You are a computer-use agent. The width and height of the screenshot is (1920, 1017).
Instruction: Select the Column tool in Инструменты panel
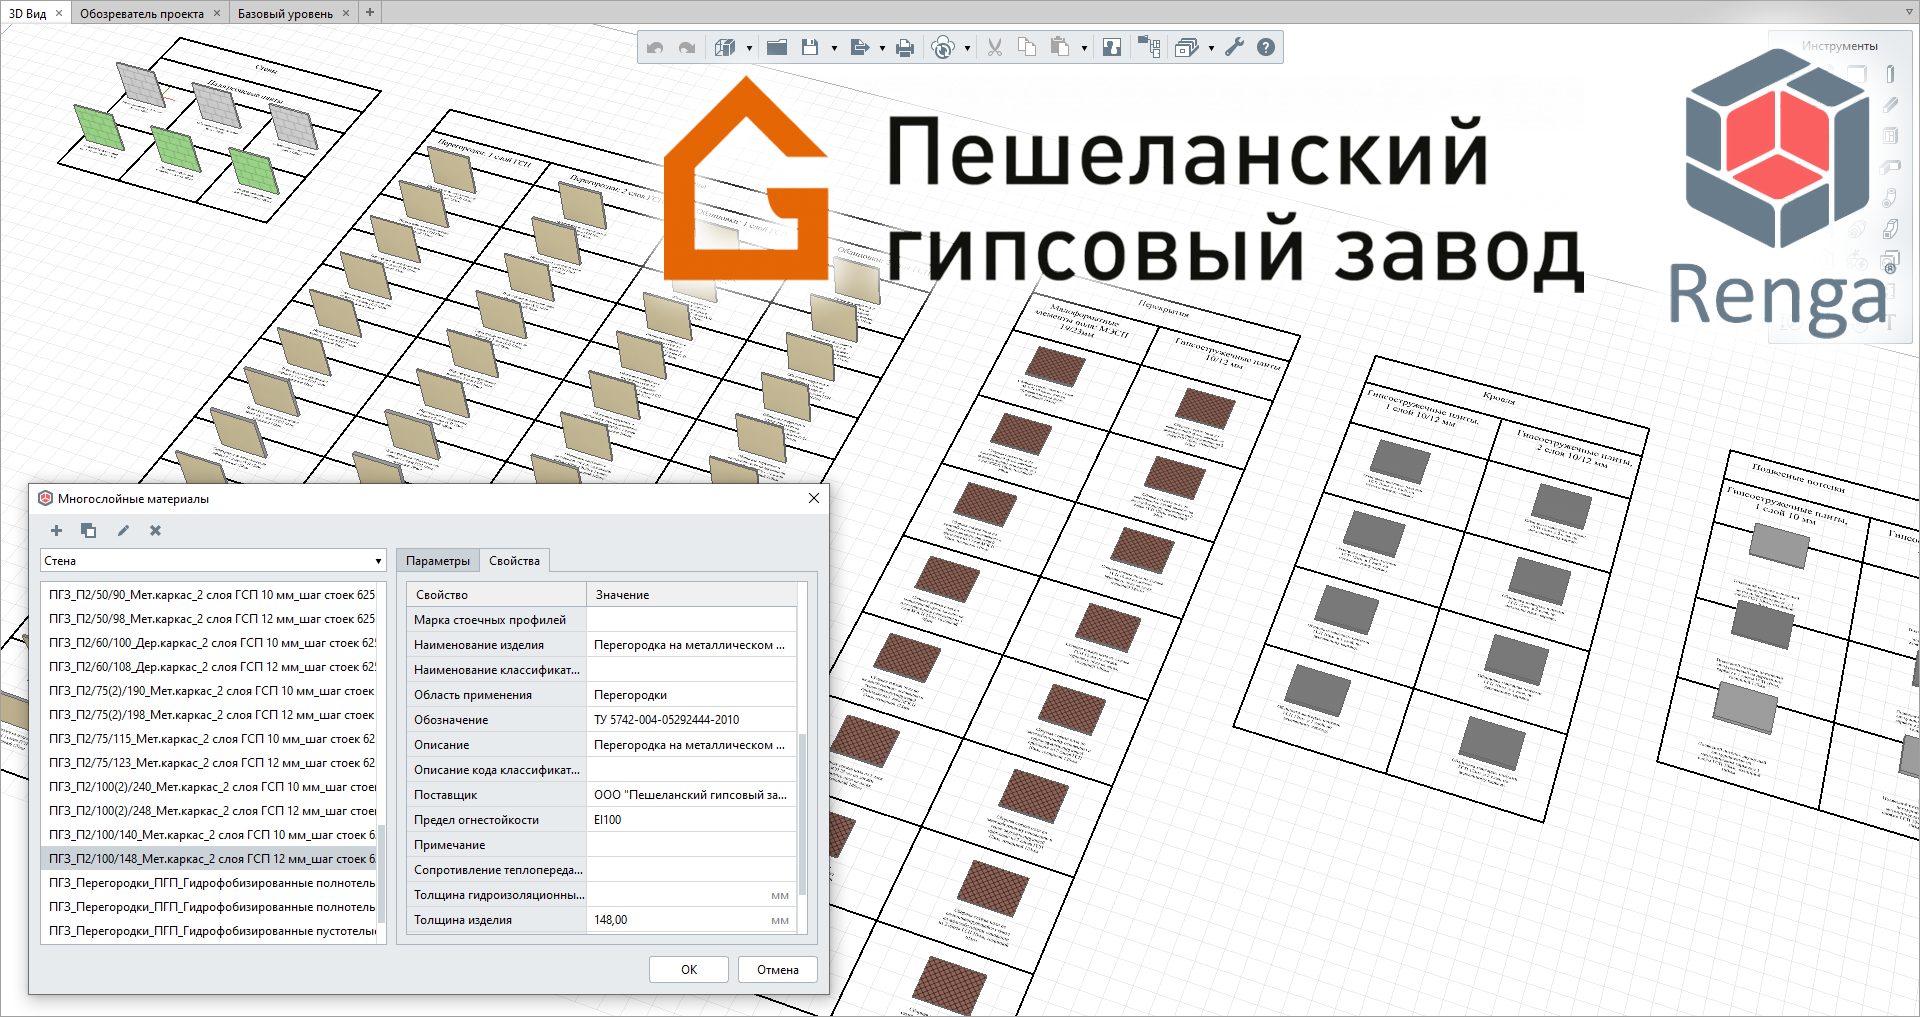(x=1890, y=74)
